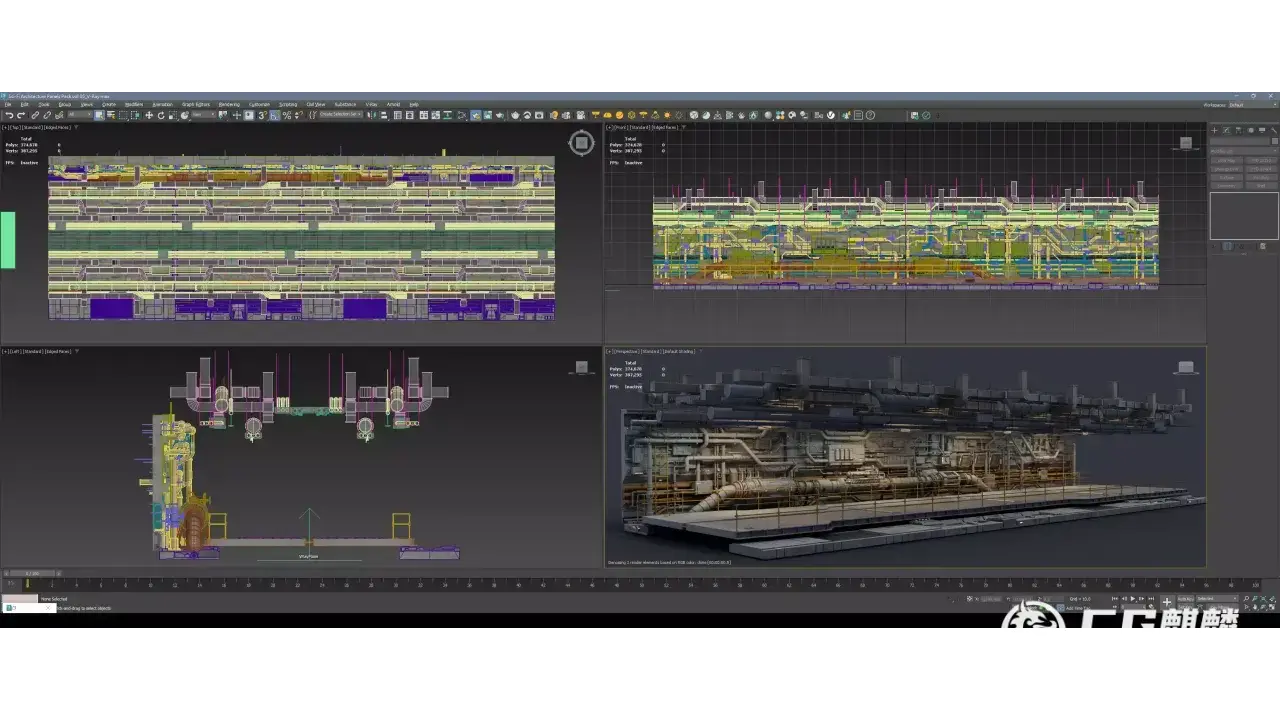Open the Rendering menu

click(x=229, y=105)
